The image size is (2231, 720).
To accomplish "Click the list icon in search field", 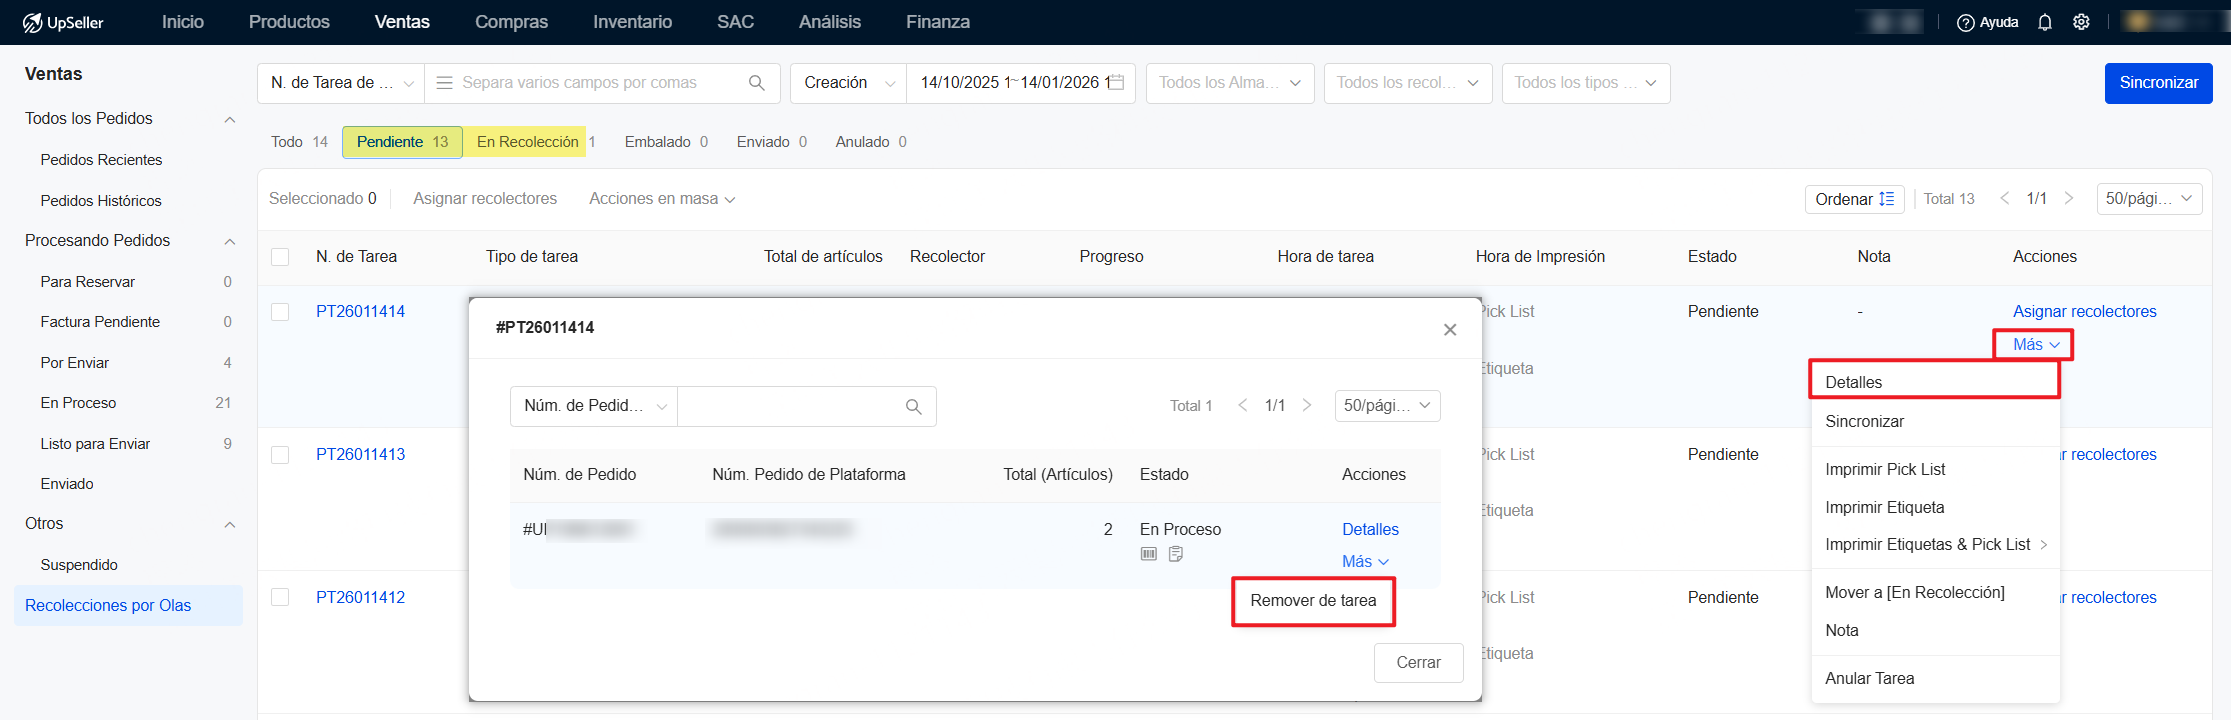I will point(445,83).
